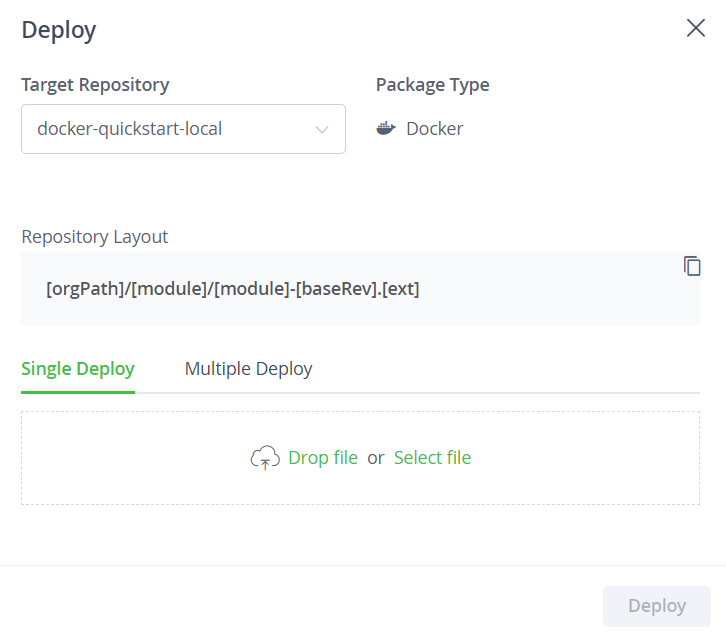Click the green underline beneath Single Deploy
Image resolution: width=726 pixels, height=635 pixels.
[x=78, y=392]
